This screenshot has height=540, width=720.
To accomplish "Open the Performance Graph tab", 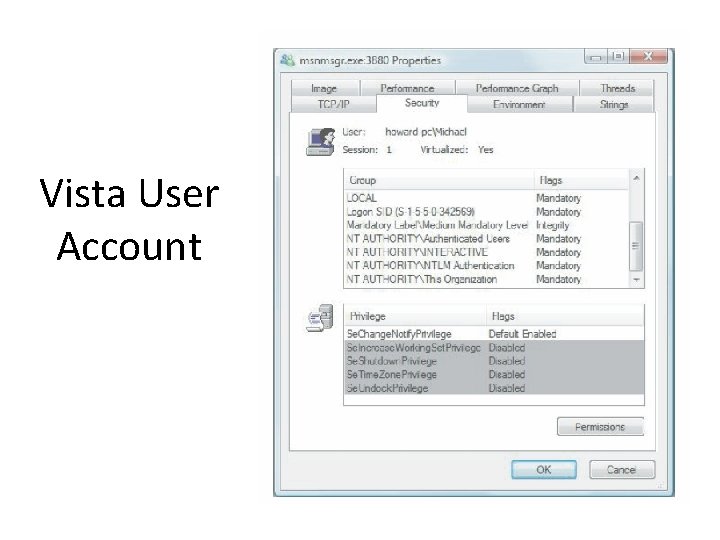I will (517, 88).
